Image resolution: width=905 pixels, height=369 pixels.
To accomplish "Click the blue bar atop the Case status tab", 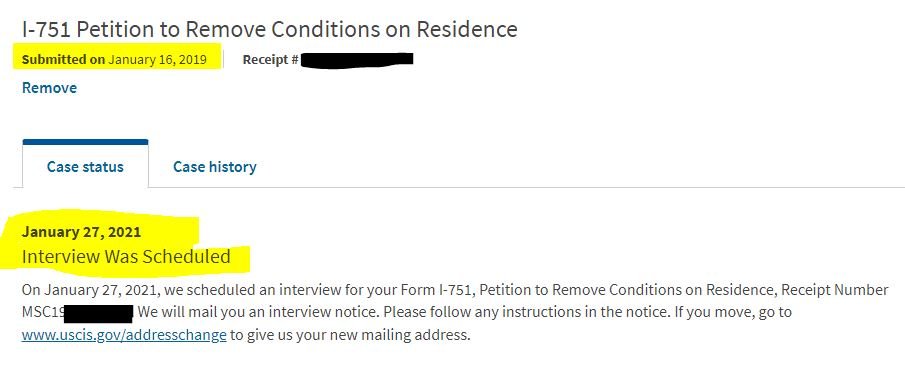I will (x=85, y=141).
